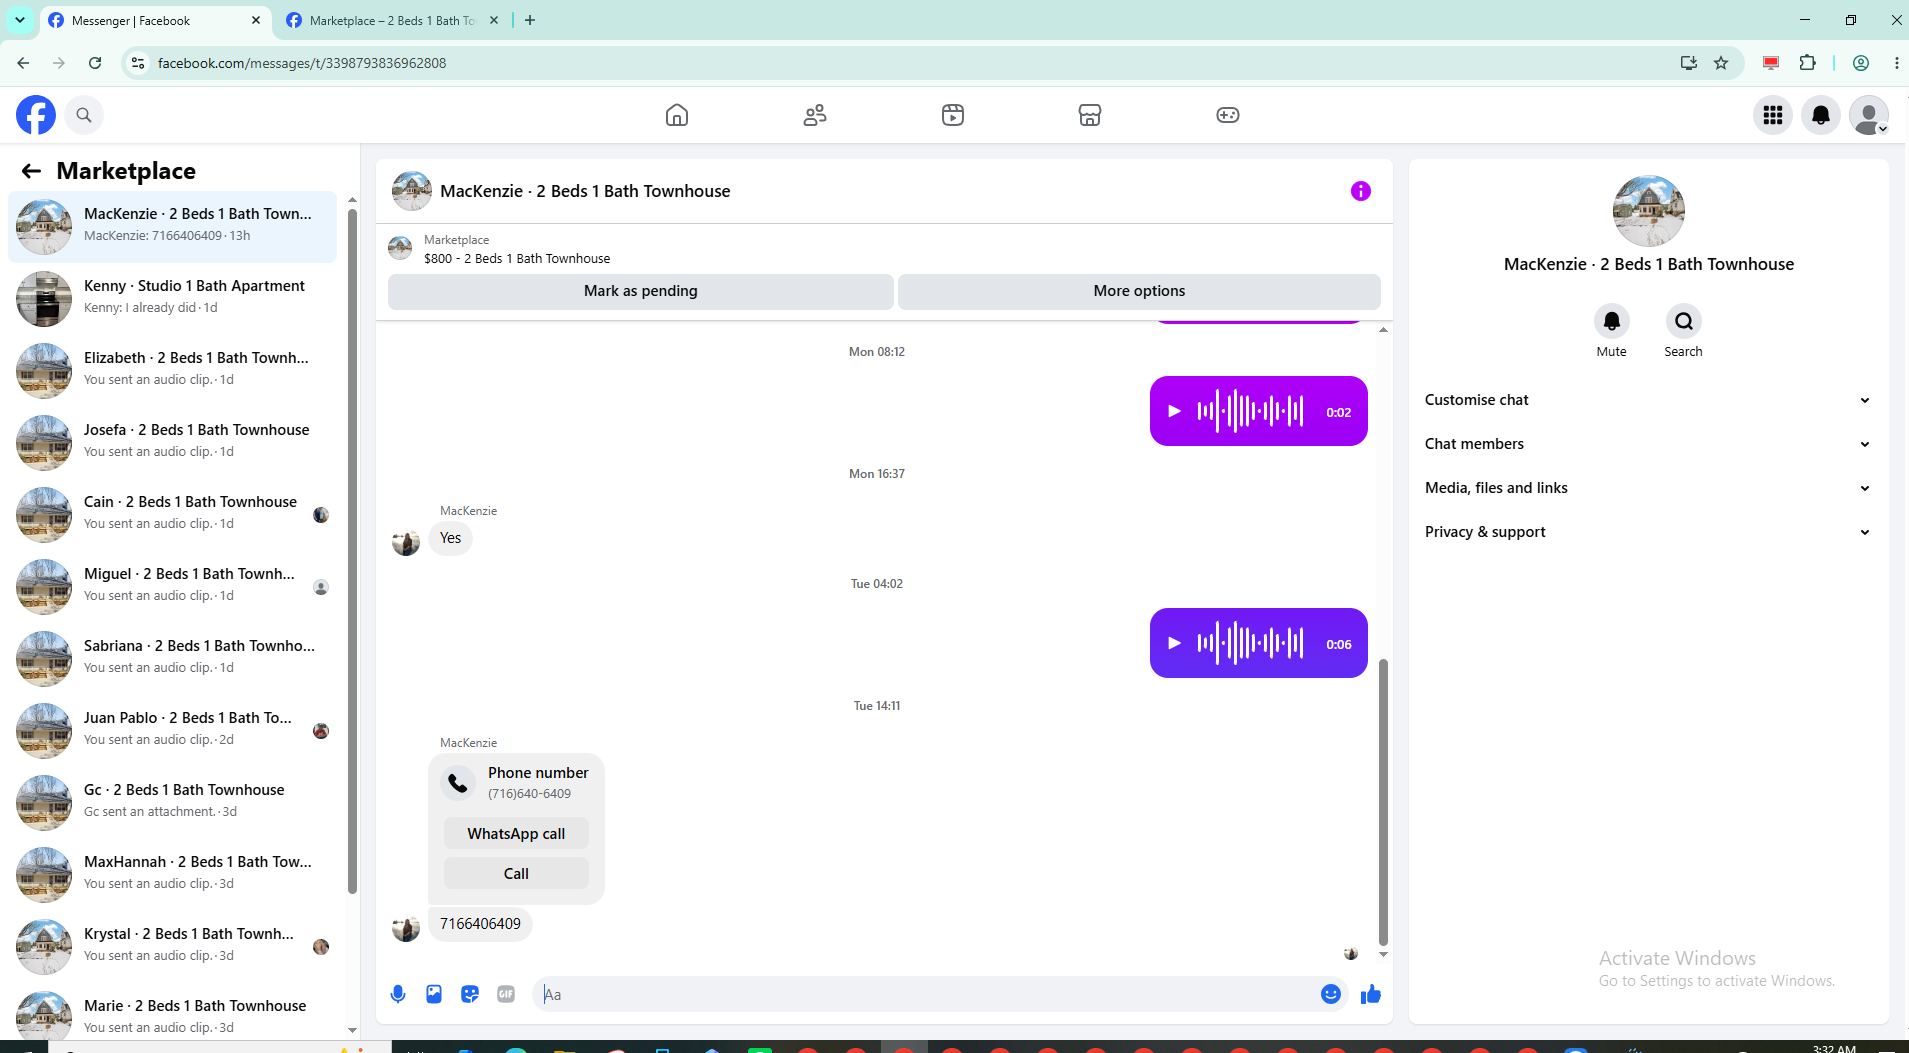Open the Chrome three-dot menu

(1896, 63)
